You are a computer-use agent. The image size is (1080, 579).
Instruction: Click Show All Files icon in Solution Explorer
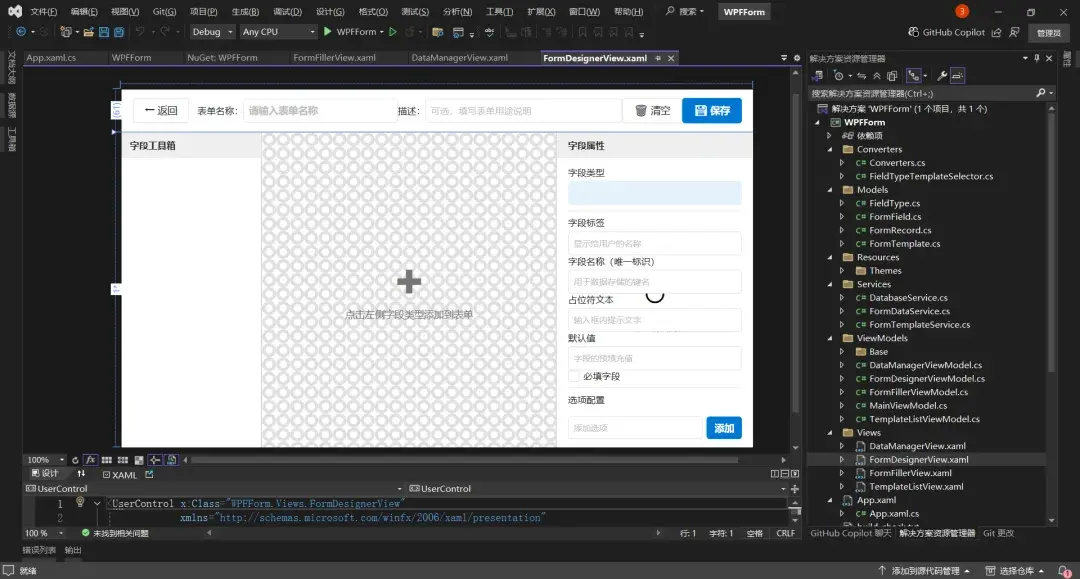coord(892,76)
